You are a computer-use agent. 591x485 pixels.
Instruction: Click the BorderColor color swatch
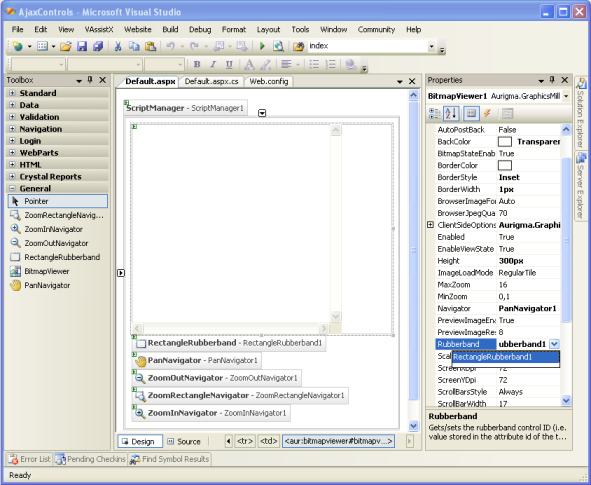tap(505, 165)
